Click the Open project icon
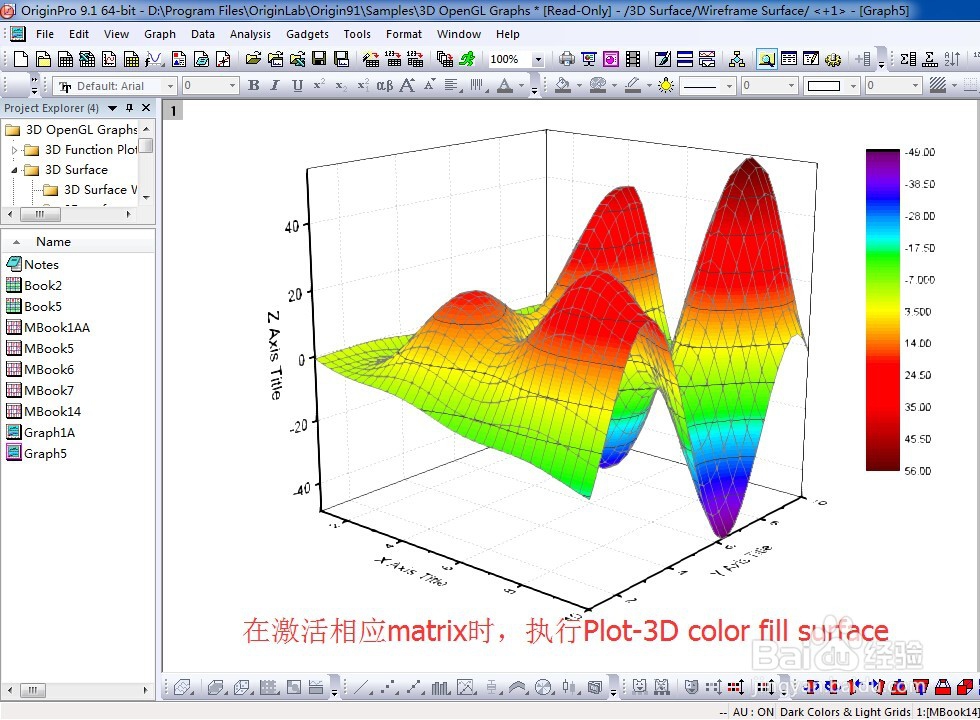This screenshot has width=980, height=720. (x=253, y=59)
